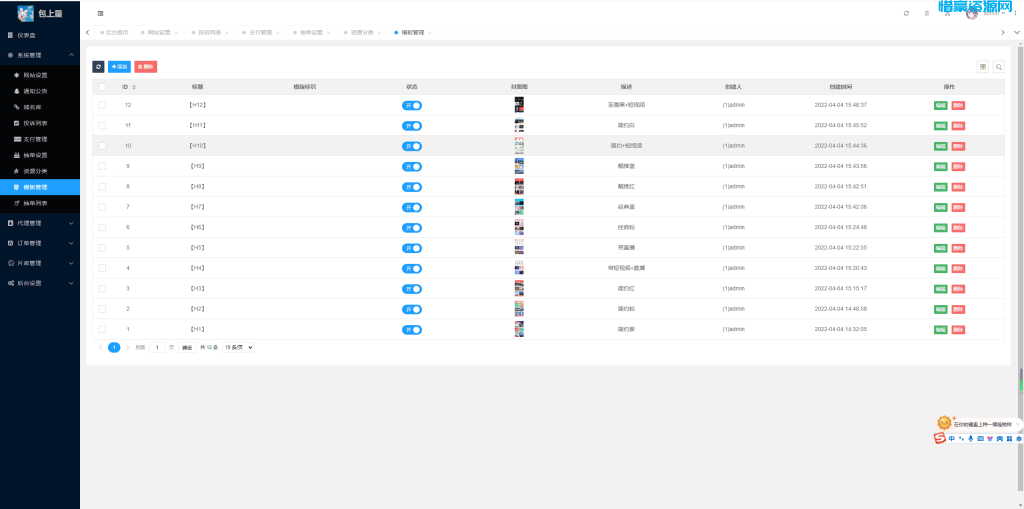Click the green edit button for H11
Image resolution: width=1024 pixels, height=509 pixels.
click(941, 126)
